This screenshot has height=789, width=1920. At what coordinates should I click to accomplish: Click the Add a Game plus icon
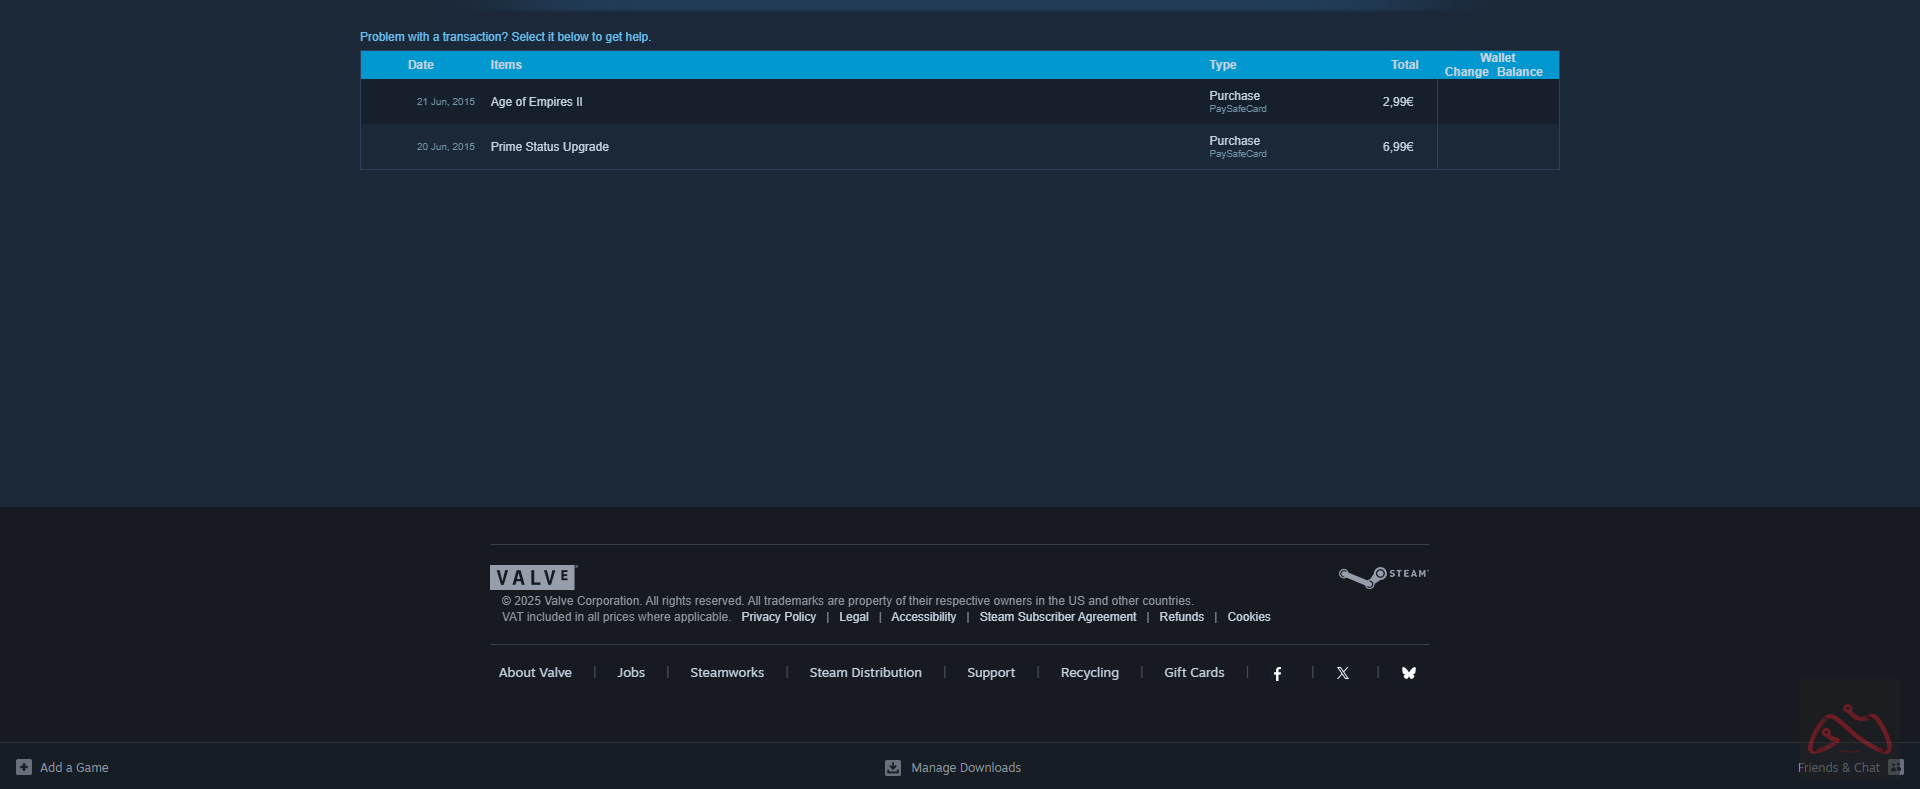24,767
